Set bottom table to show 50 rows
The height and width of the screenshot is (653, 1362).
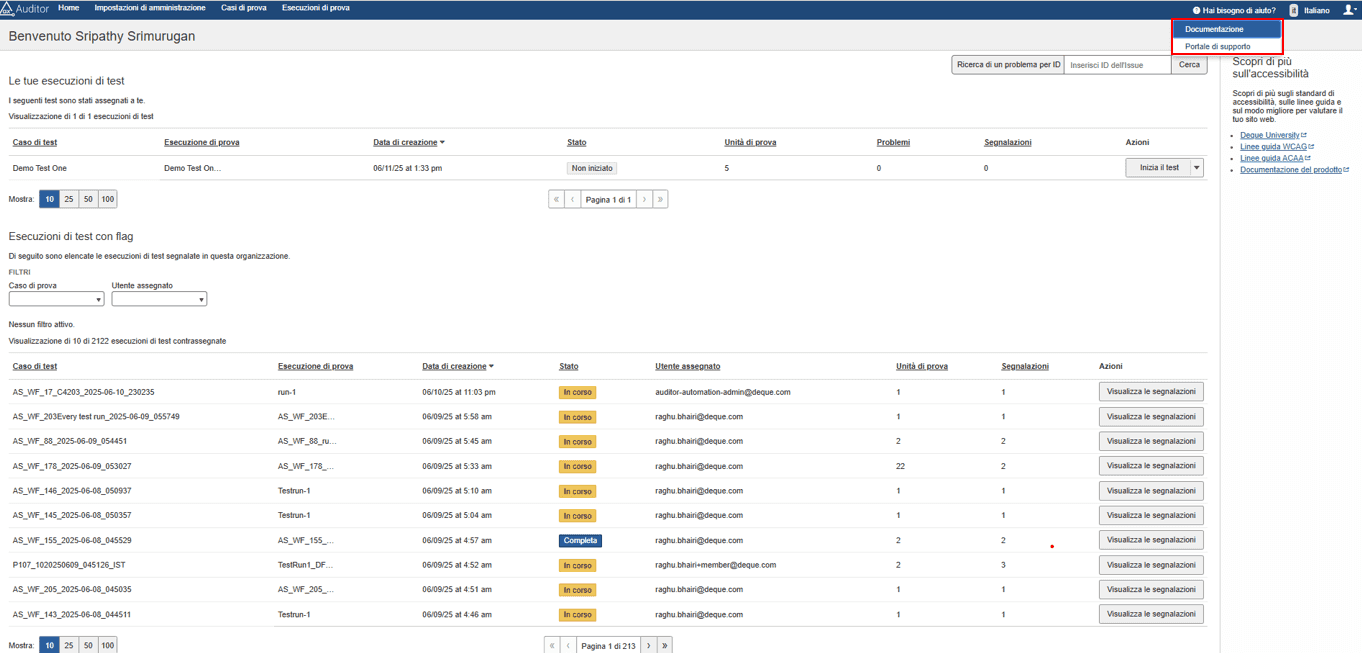pos(88,646)
